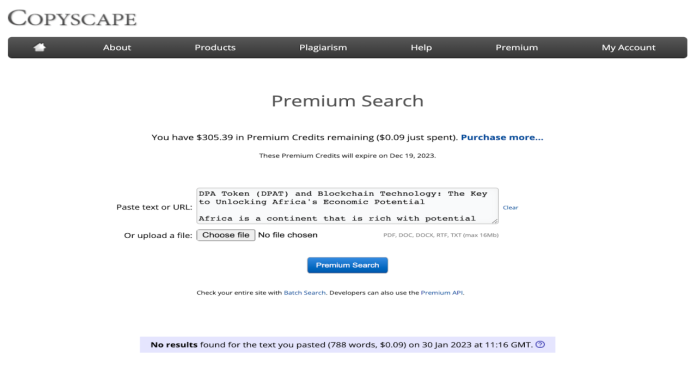Open the Premium API link
Viewport: 696px width, 392px height.
pos(441,293)
